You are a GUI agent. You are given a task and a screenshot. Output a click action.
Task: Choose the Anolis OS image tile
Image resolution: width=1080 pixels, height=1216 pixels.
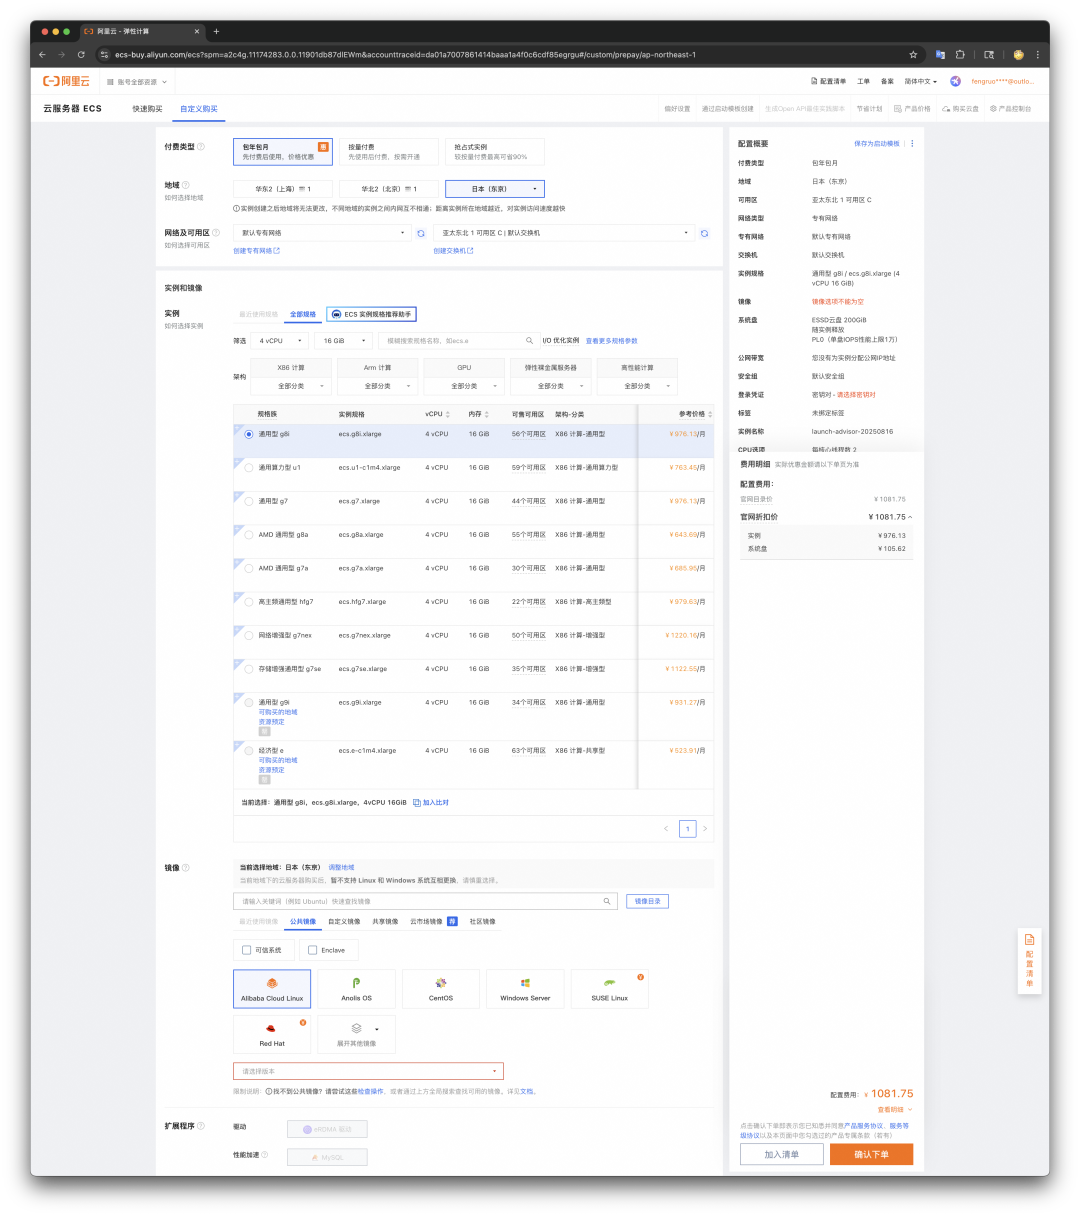pos(356,989)
